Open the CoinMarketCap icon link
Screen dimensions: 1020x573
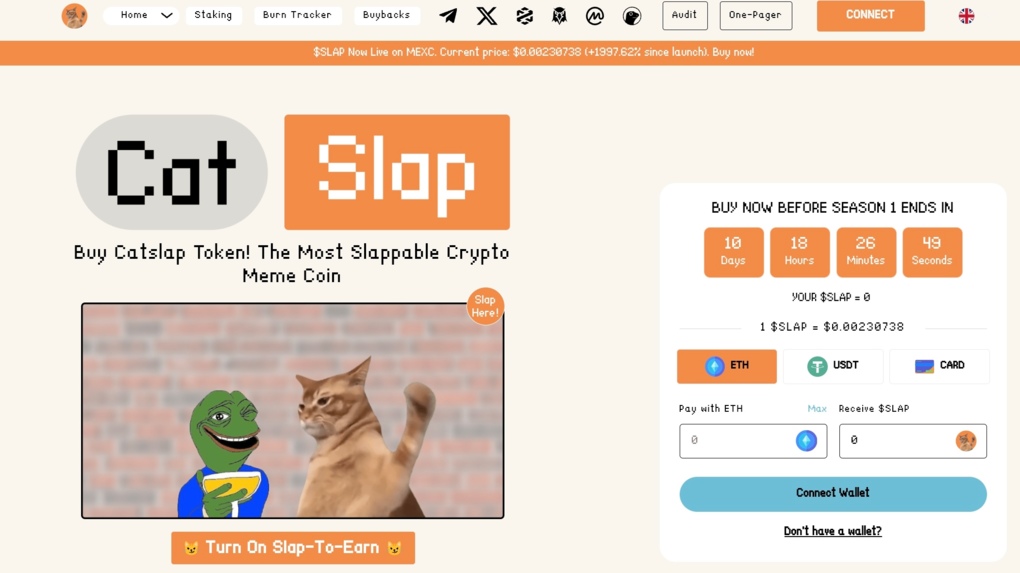tap(595, 16)
